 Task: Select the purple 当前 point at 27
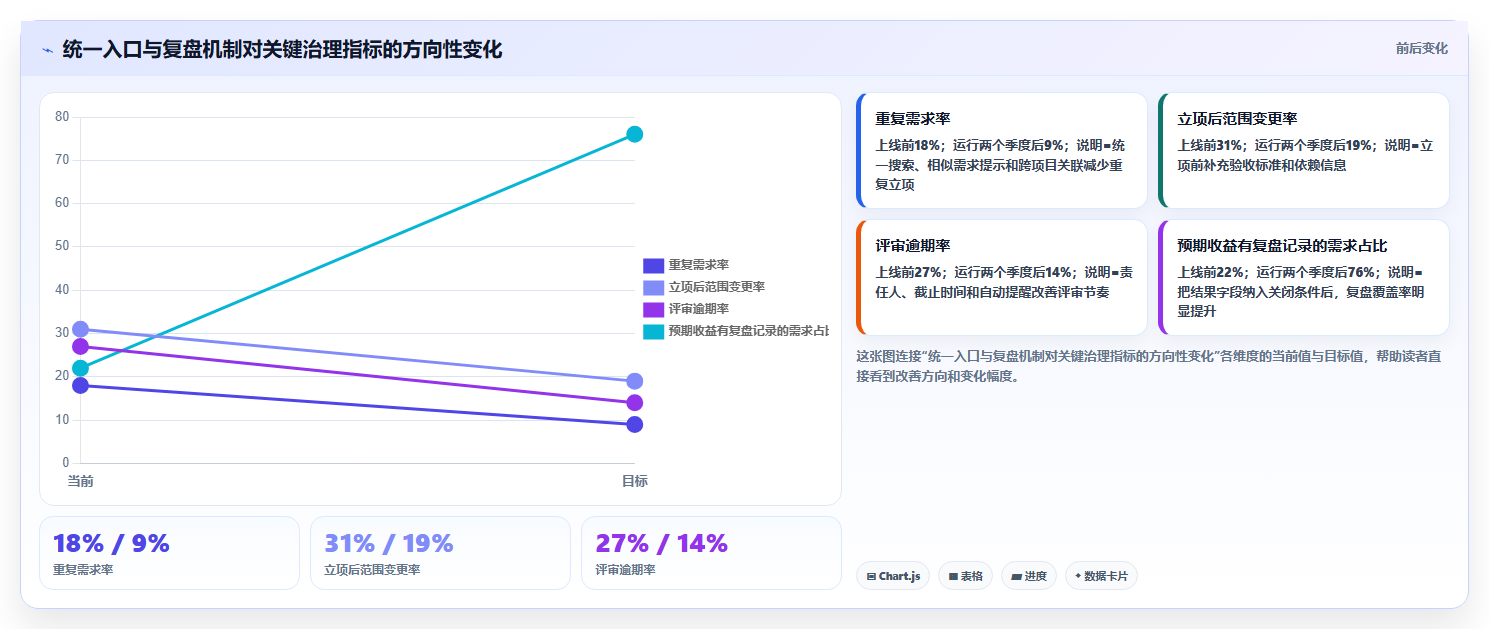click(80, 346)
